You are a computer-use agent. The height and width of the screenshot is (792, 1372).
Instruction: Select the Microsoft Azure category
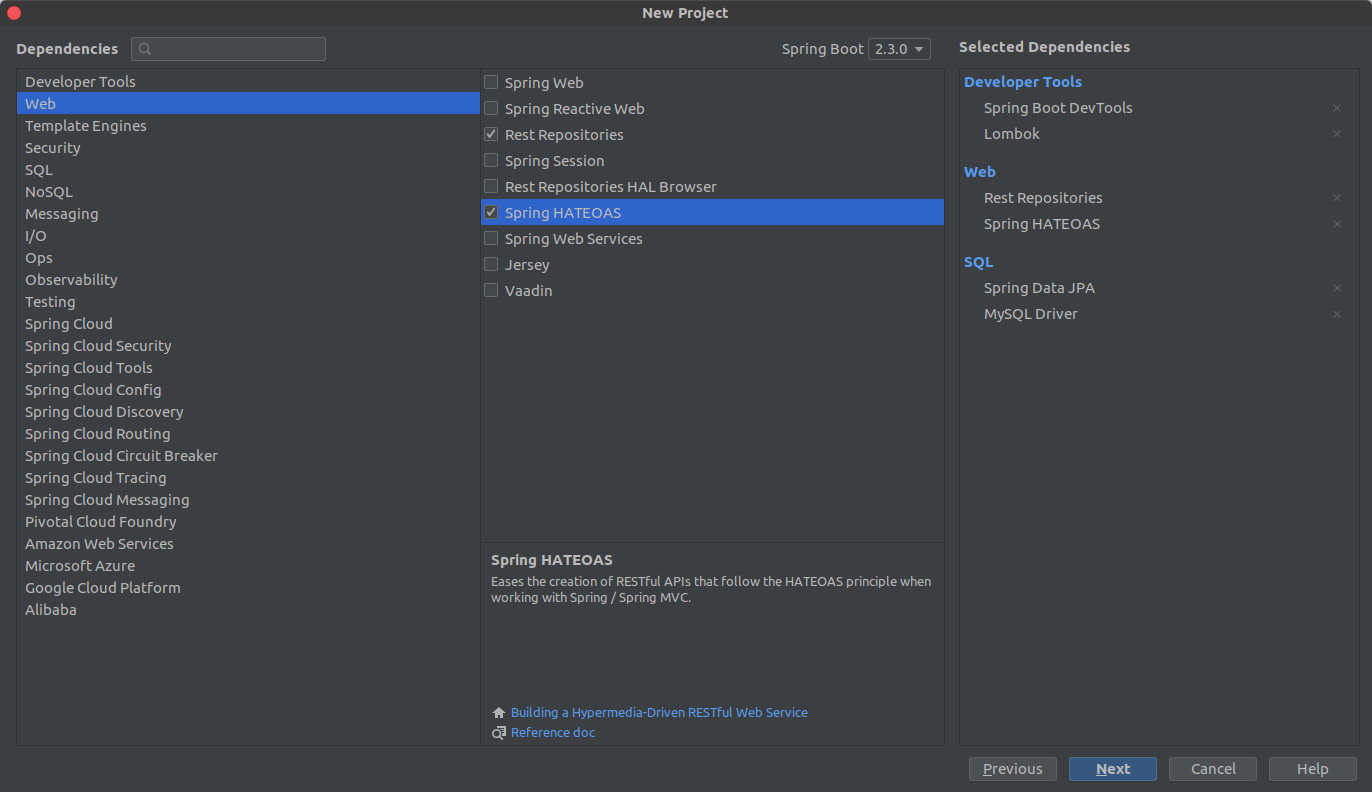click(248, 566)
